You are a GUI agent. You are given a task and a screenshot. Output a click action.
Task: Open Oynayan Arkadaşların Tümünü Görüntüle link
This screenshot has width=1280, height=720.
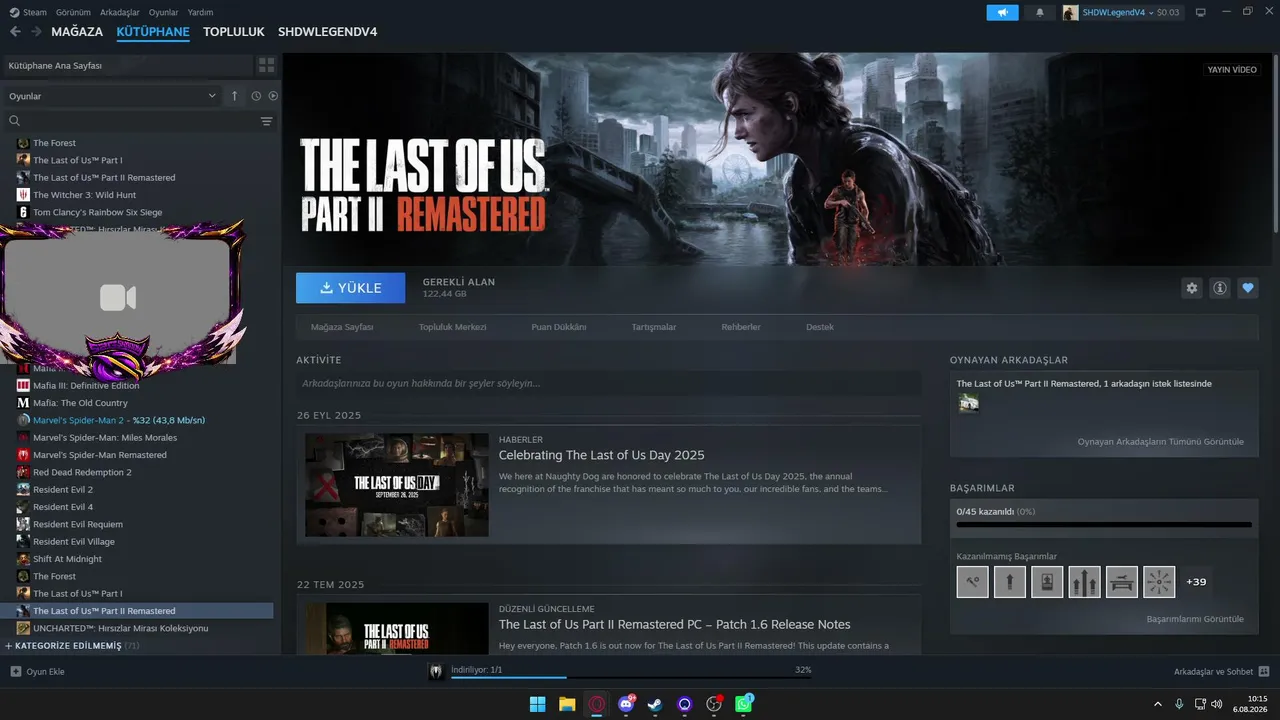point(1160,441)
